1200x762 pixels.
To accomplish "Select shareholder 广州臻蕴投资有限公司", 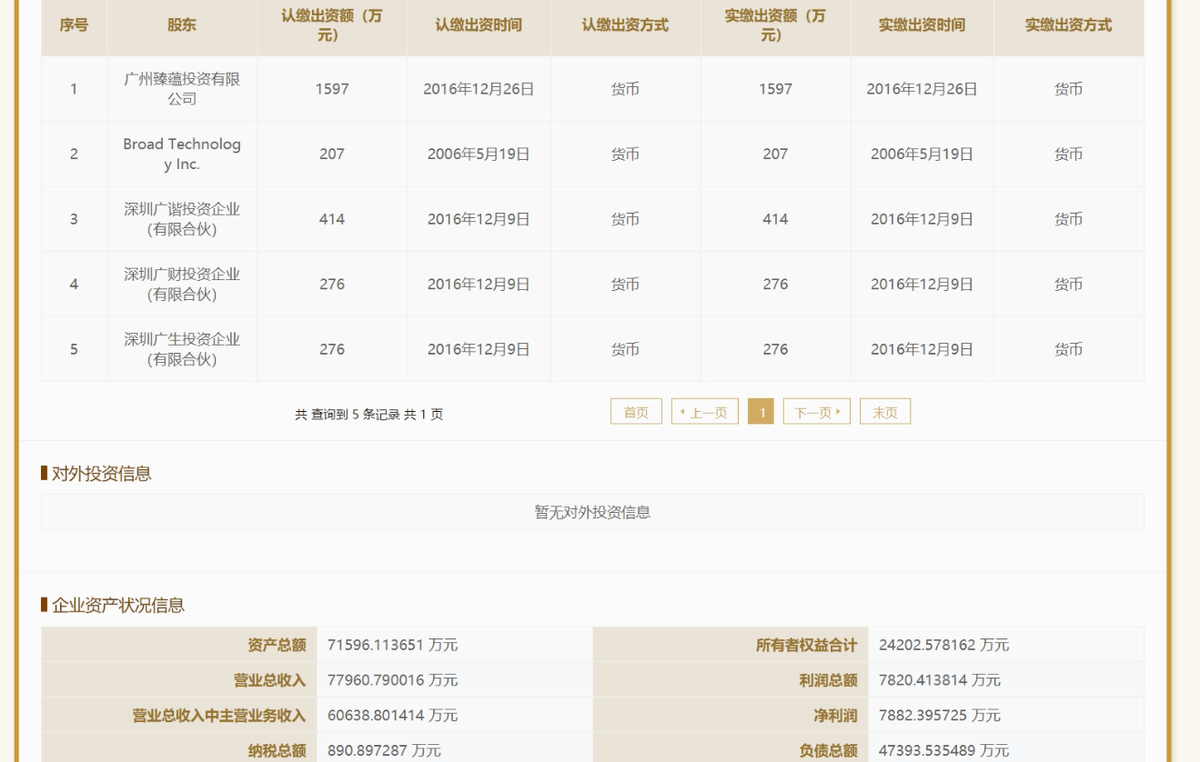I will pyautogui.click(x=182, y=89).
